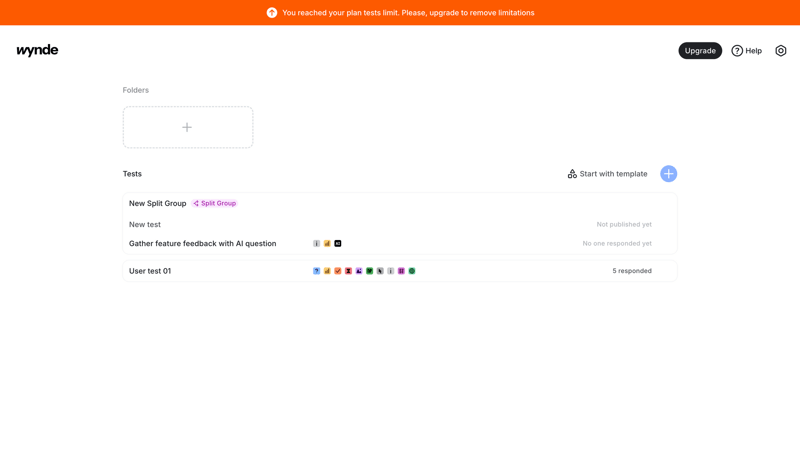Click gray cursor icon in User test 01
This screenshot has width=800, height=470.
click(x=380, y=271)
